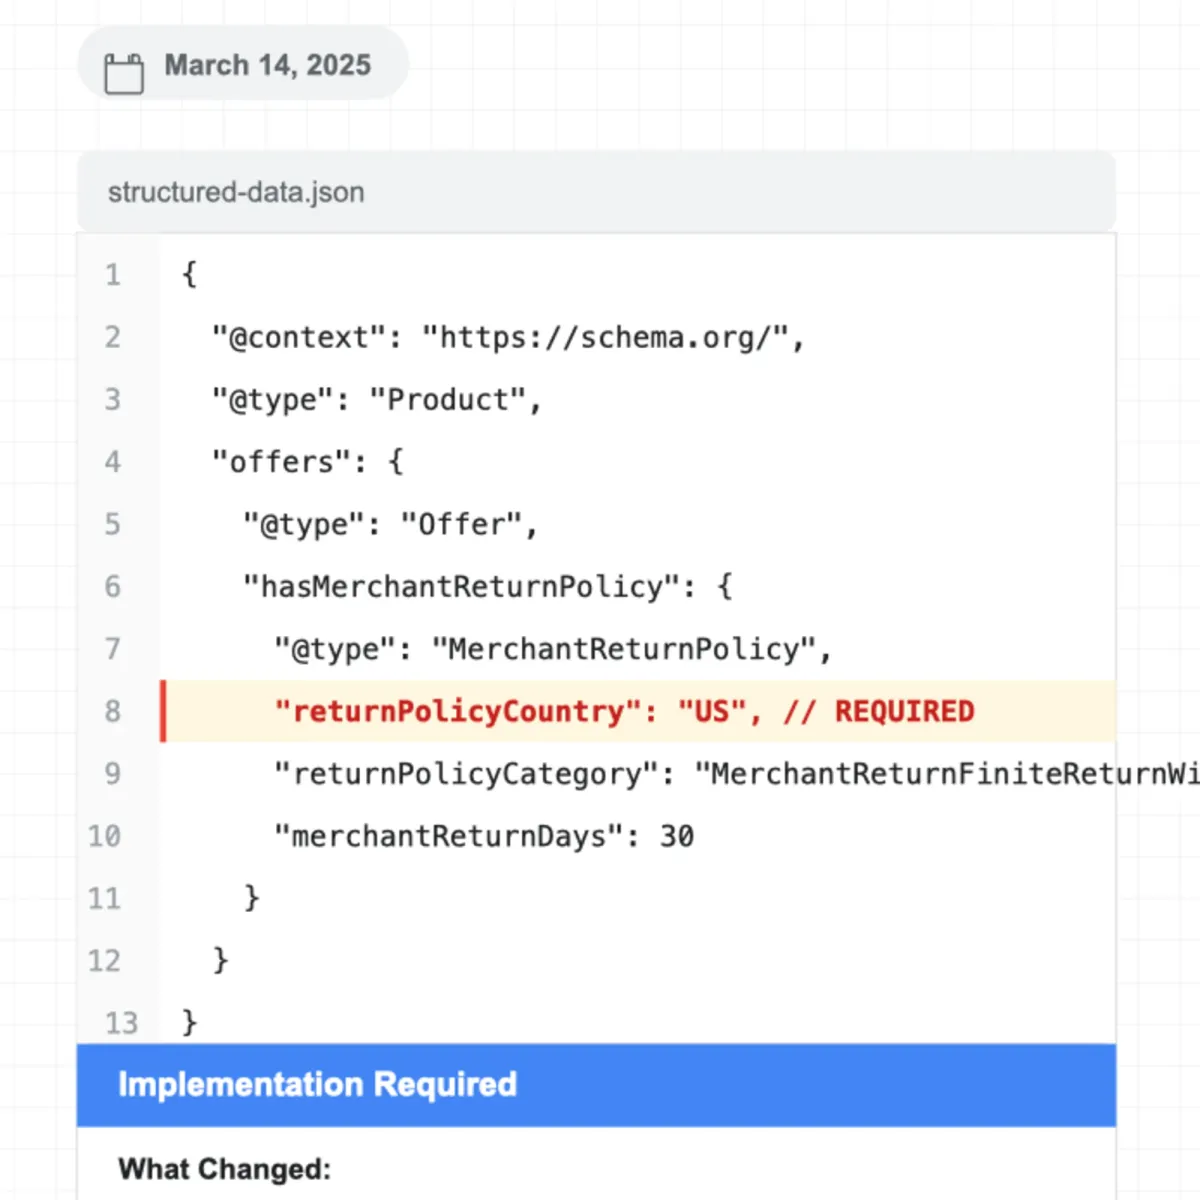The height and width of the screenshot is (1200, 1200).
Task: Click the Product type on line 3
Action: click(x=455, y=399)
